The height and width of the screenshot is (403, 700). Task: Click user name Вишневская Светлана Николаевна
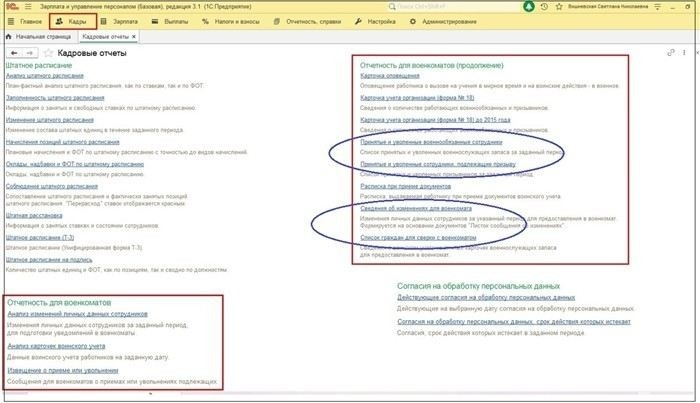coord(608,7)
